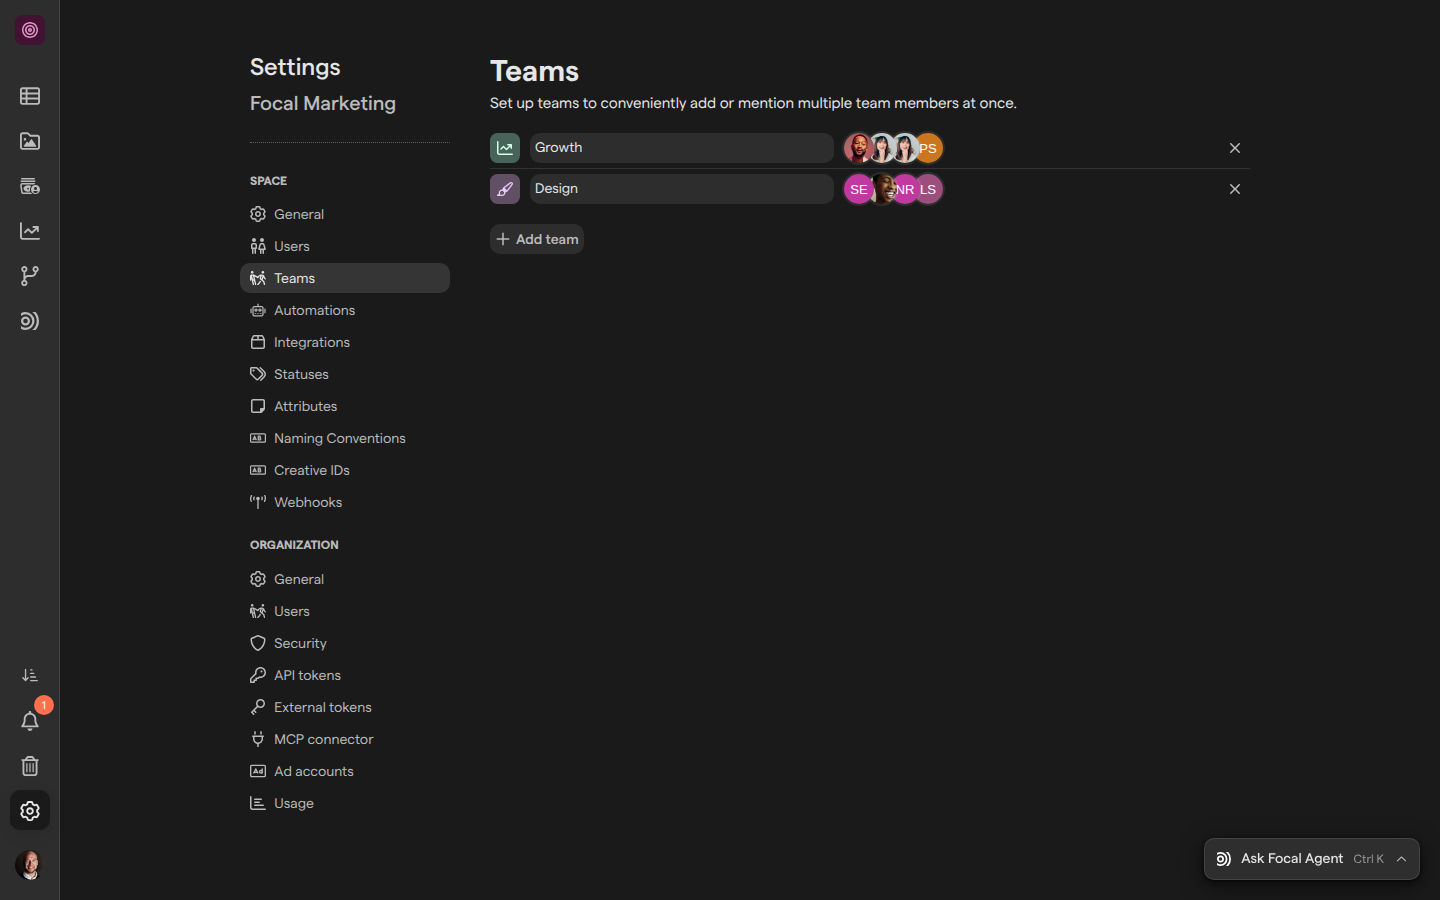Open Ad accounts settings

345,771
